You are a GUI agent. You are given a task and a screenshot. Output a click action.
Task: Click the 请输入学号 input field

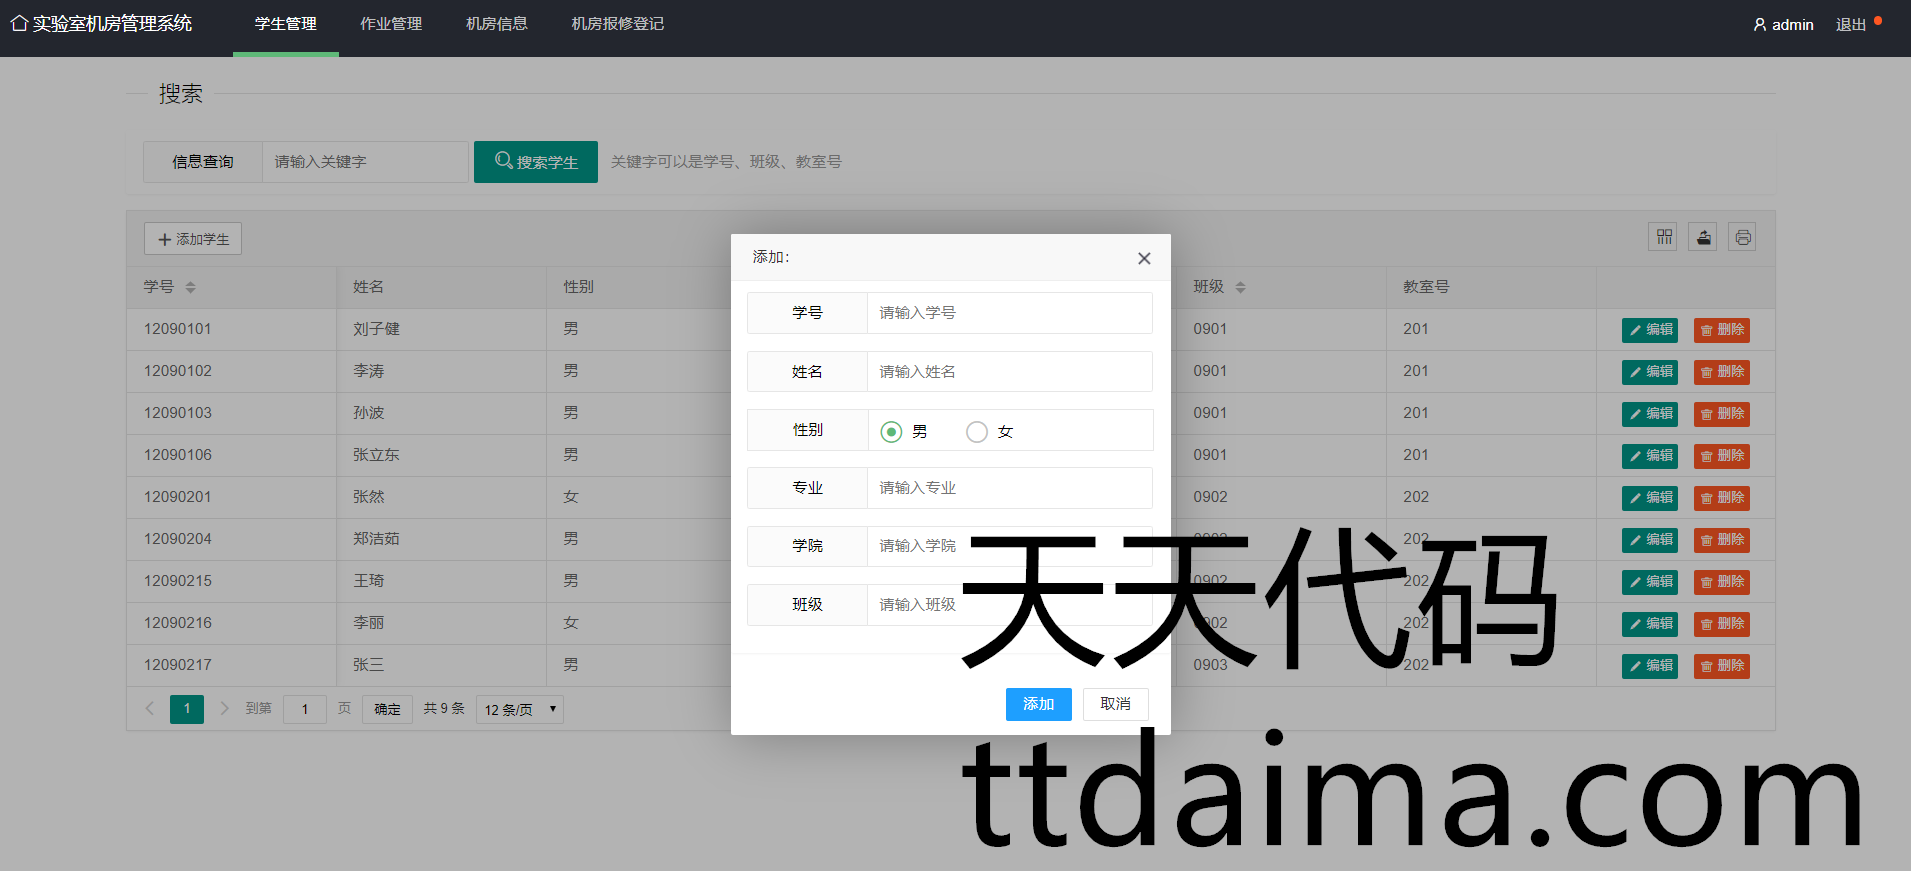(x=1008, y=313)
